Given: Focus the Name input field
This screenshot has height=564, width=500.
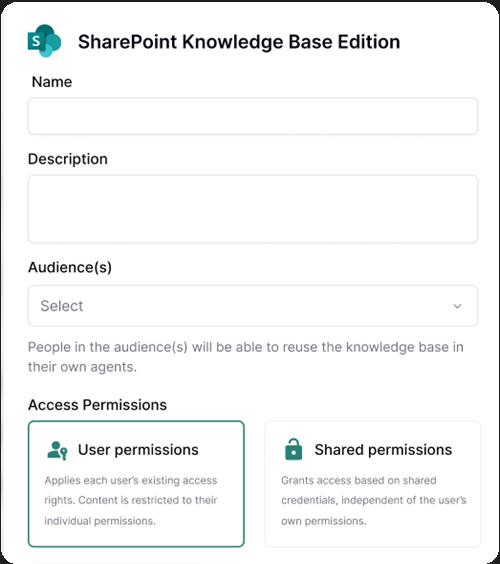Looking at the screenshot, I should tap(253, 116).
